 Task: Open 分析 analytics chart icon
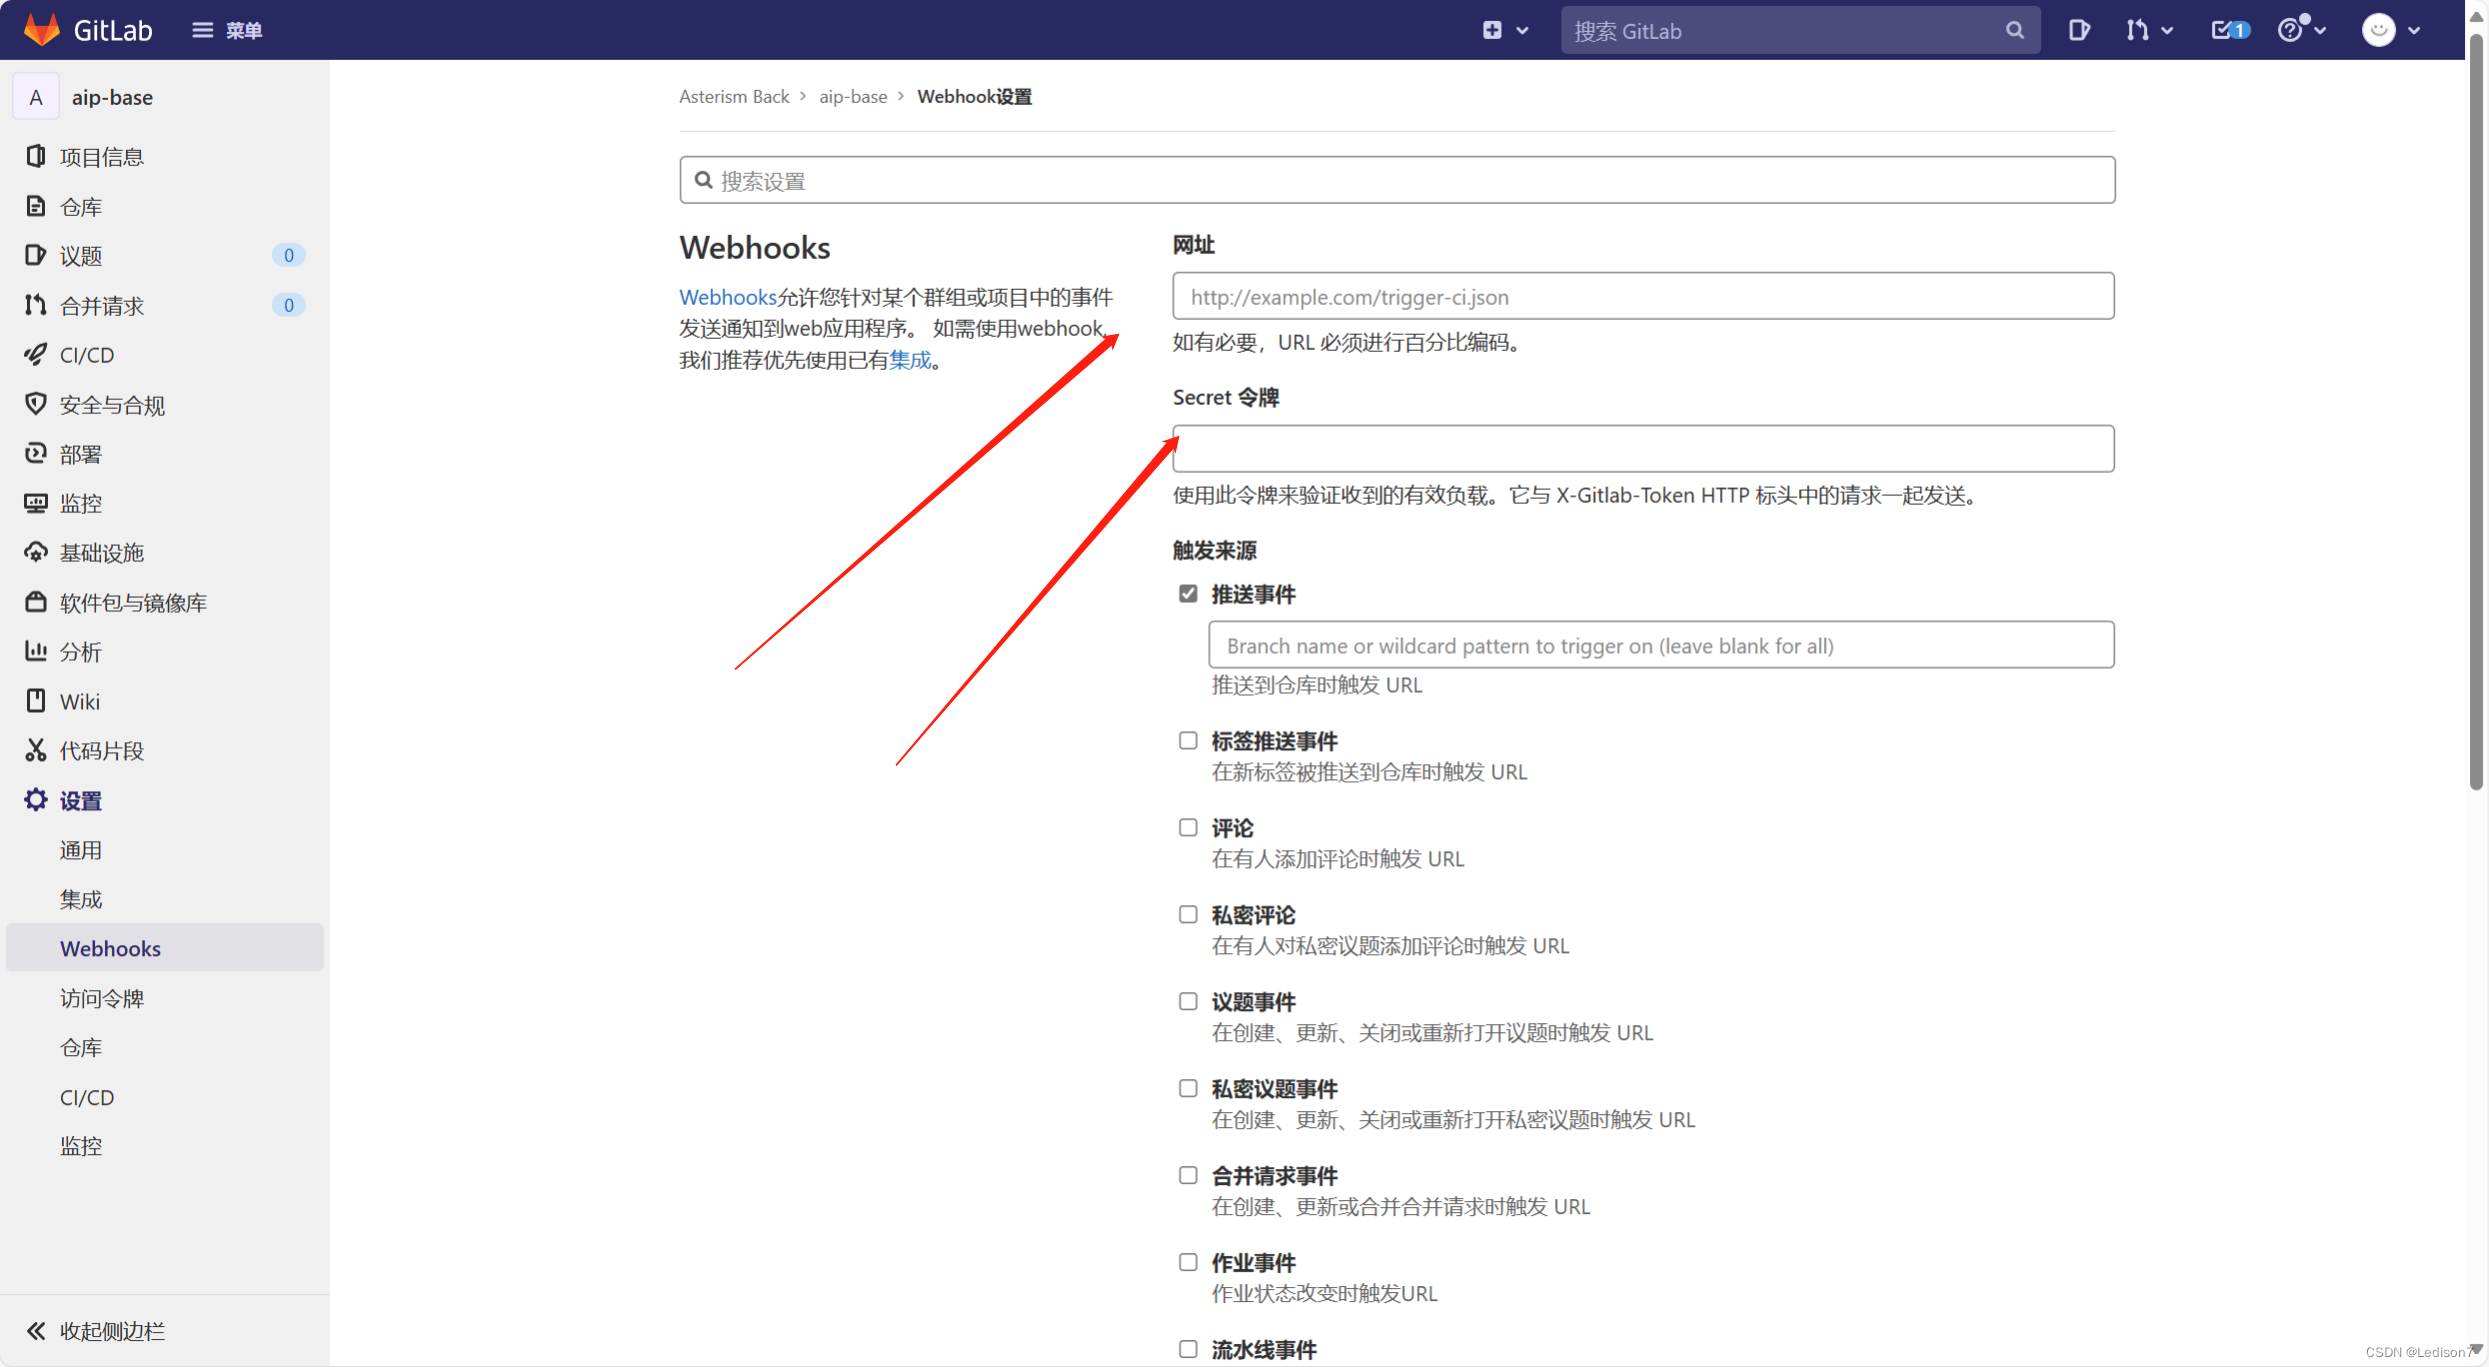click(36, 651)
